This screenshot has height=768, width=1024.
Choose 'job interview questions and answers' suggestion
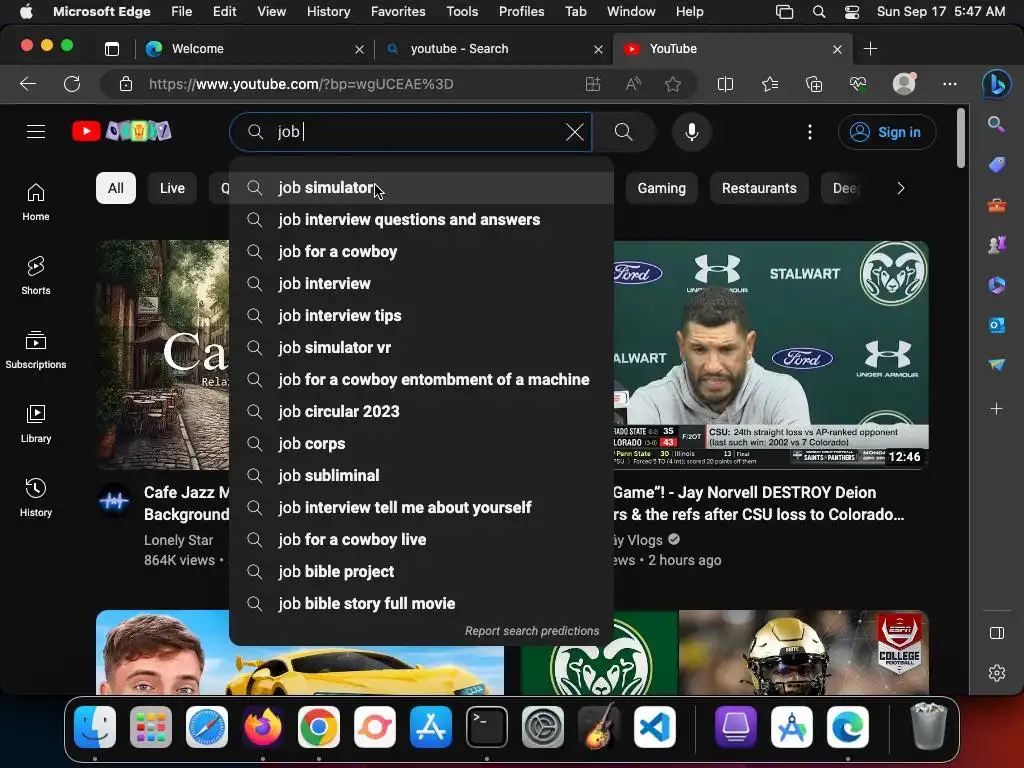[x=421, y=220]
